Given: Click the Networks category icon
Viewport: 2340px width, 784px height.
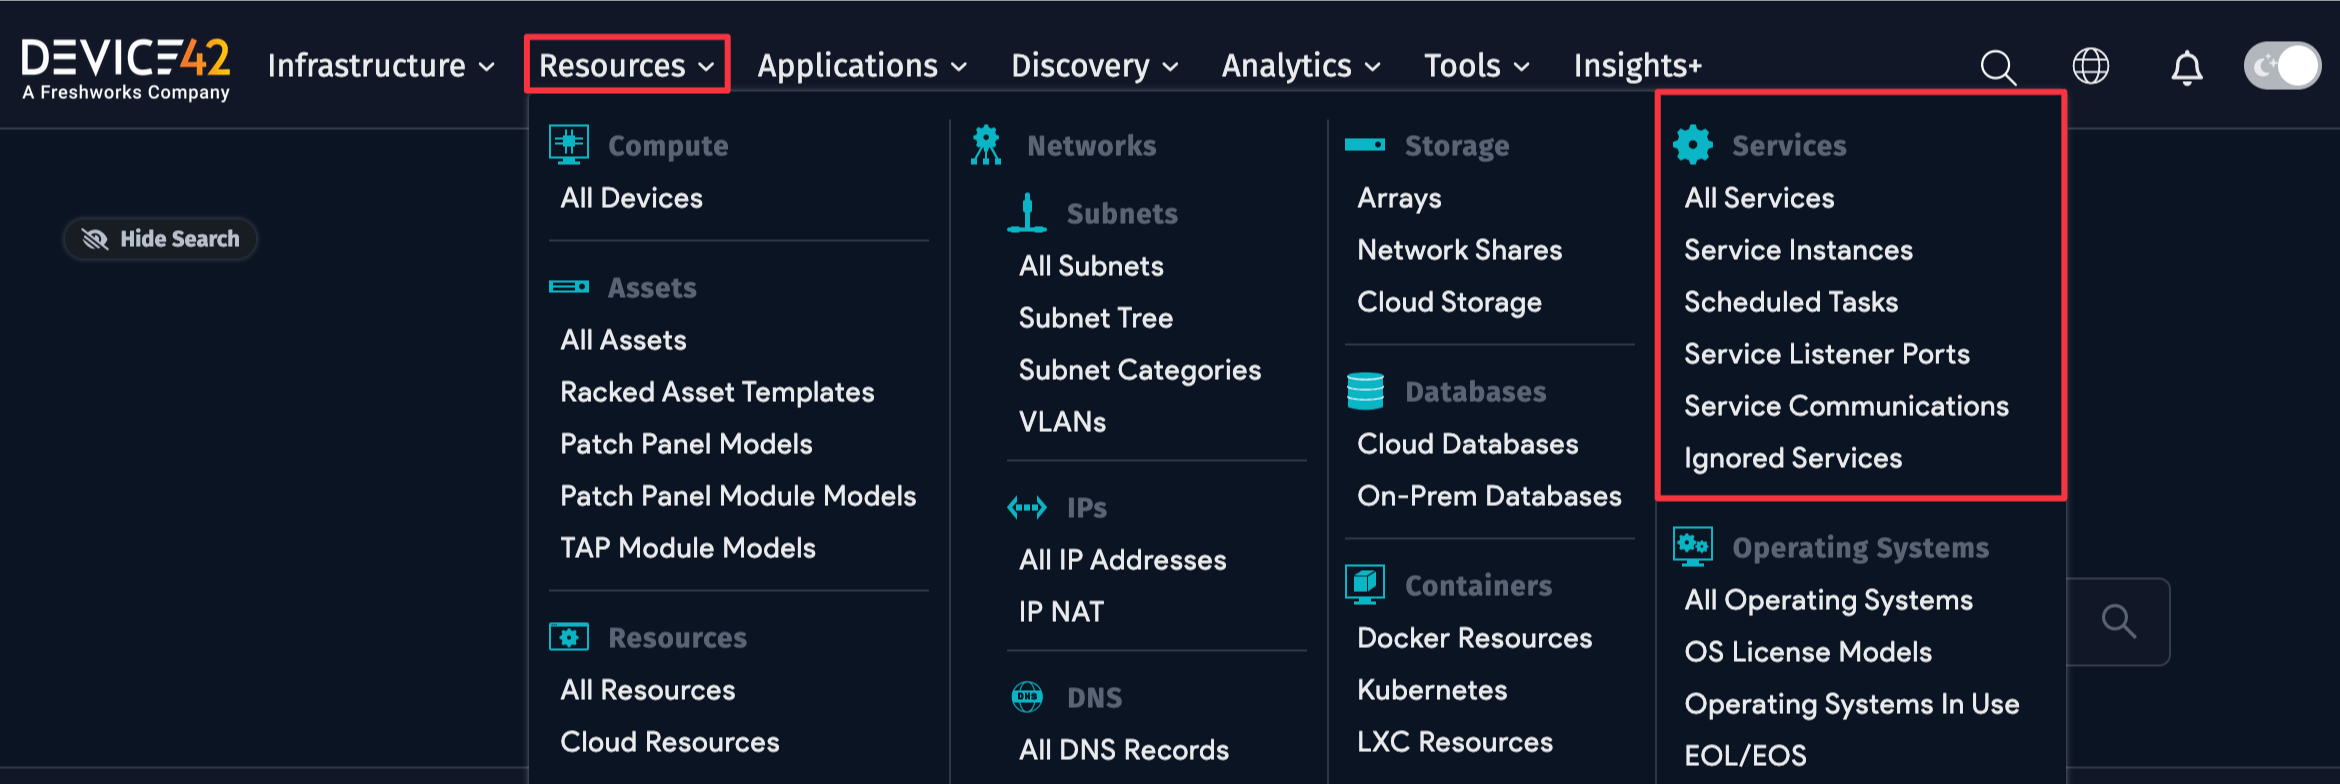Looking at the screenshot, I should (x=986, y=145).
